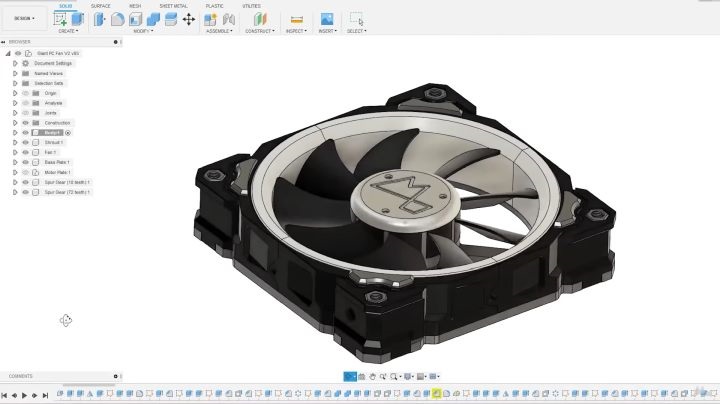Click the Joint icon in Assemble
Screen dimensions: 720x404
(x=229, y=19)
